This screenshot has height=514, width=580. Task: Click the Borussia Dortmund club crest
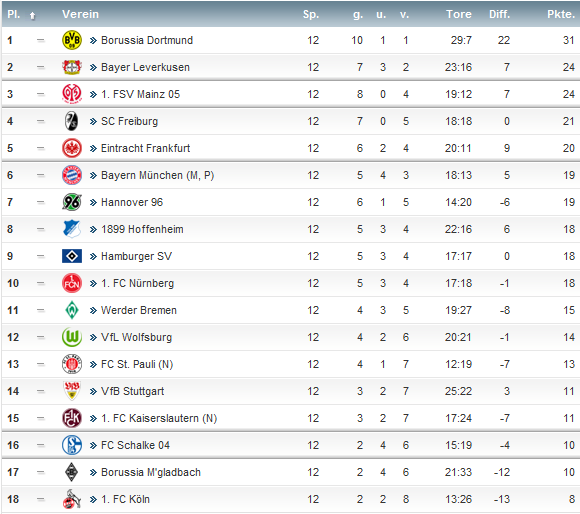[72, 40]
